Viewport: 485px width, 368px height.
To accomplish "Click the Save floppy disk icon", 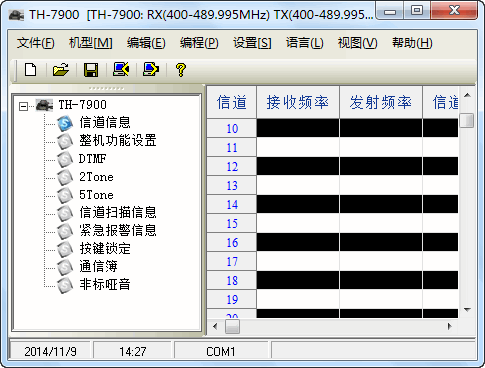I will coord(91,70).
